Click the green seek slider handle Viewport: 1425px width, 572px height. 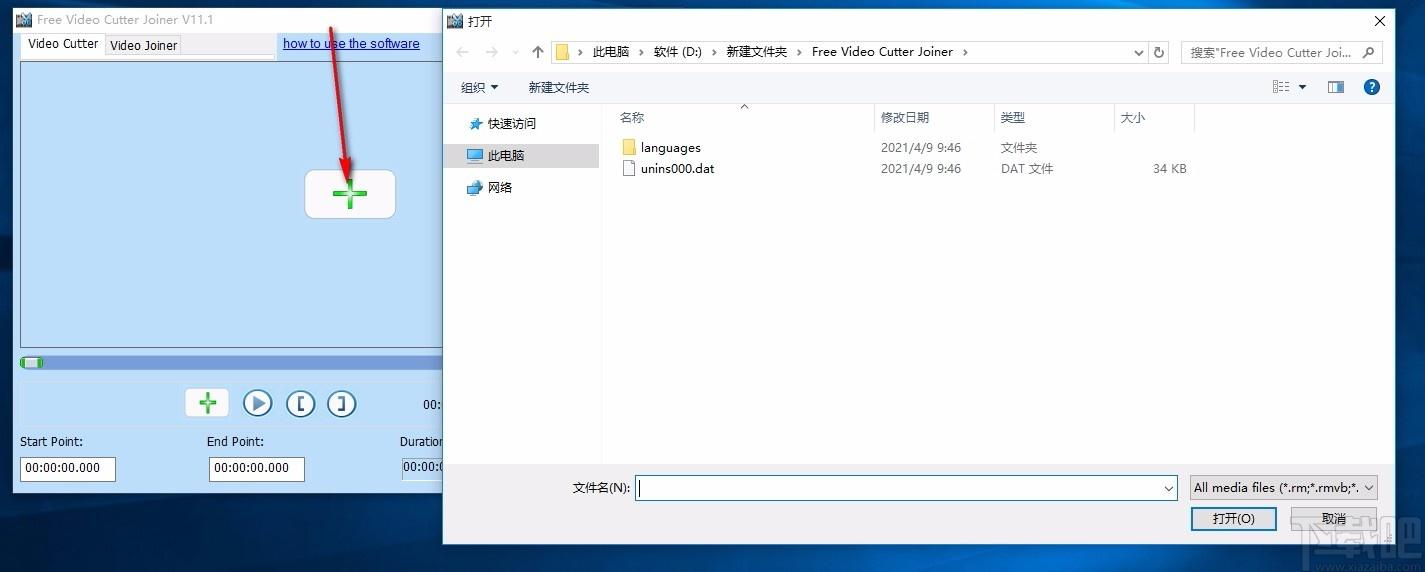(x=32, y=363)
